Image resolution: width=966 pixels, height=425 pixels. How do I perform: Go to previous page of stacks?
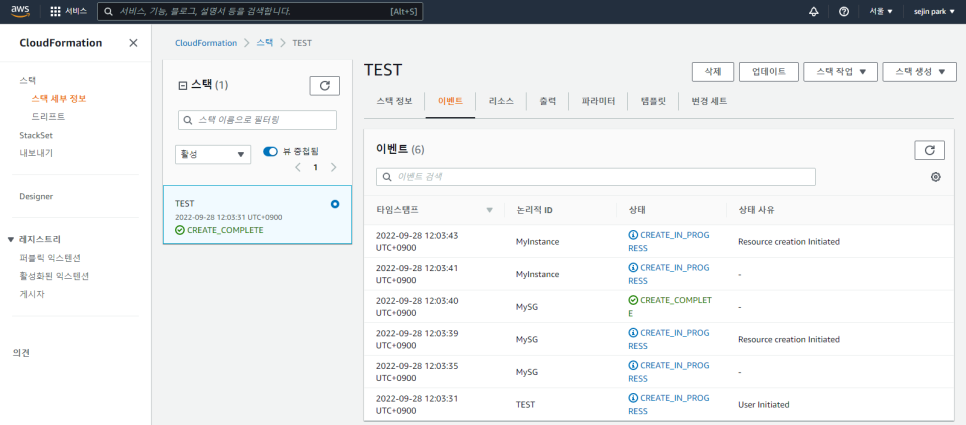coord(298,167)
